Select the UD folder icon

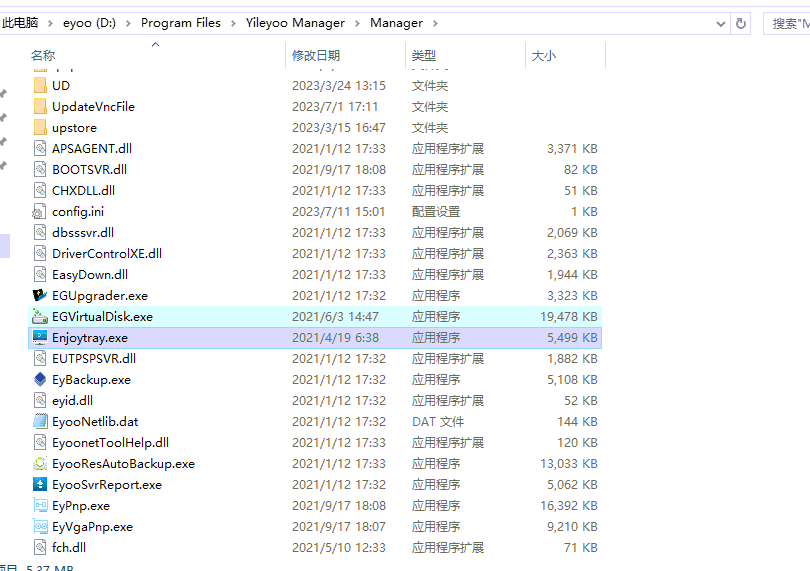[40, 85]
